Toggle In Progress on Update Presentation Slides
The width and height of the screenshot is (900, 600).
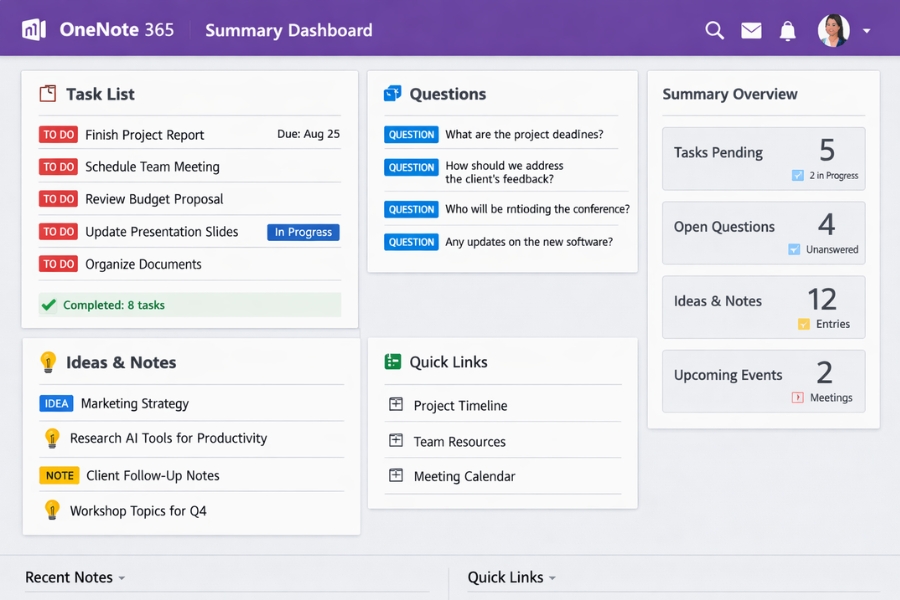(x=303, y=232)
